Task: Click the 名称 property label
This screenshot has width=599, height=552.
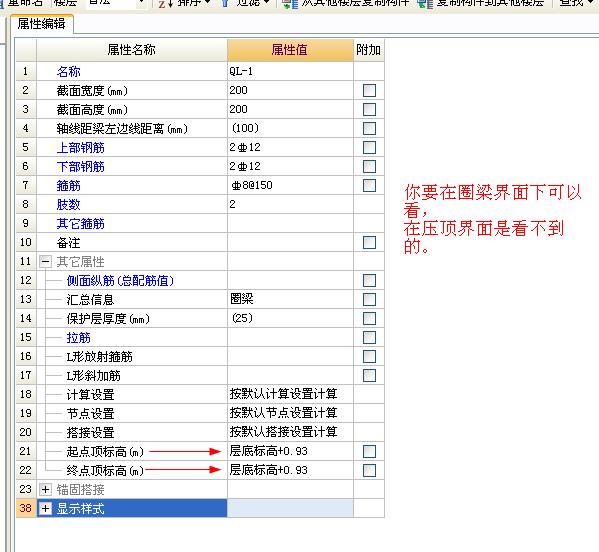Action: (68, 71)
